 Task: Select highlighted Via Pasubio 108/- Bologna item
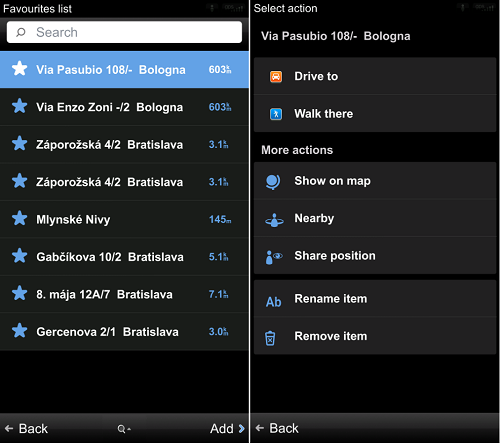click(x=124, y=70)
